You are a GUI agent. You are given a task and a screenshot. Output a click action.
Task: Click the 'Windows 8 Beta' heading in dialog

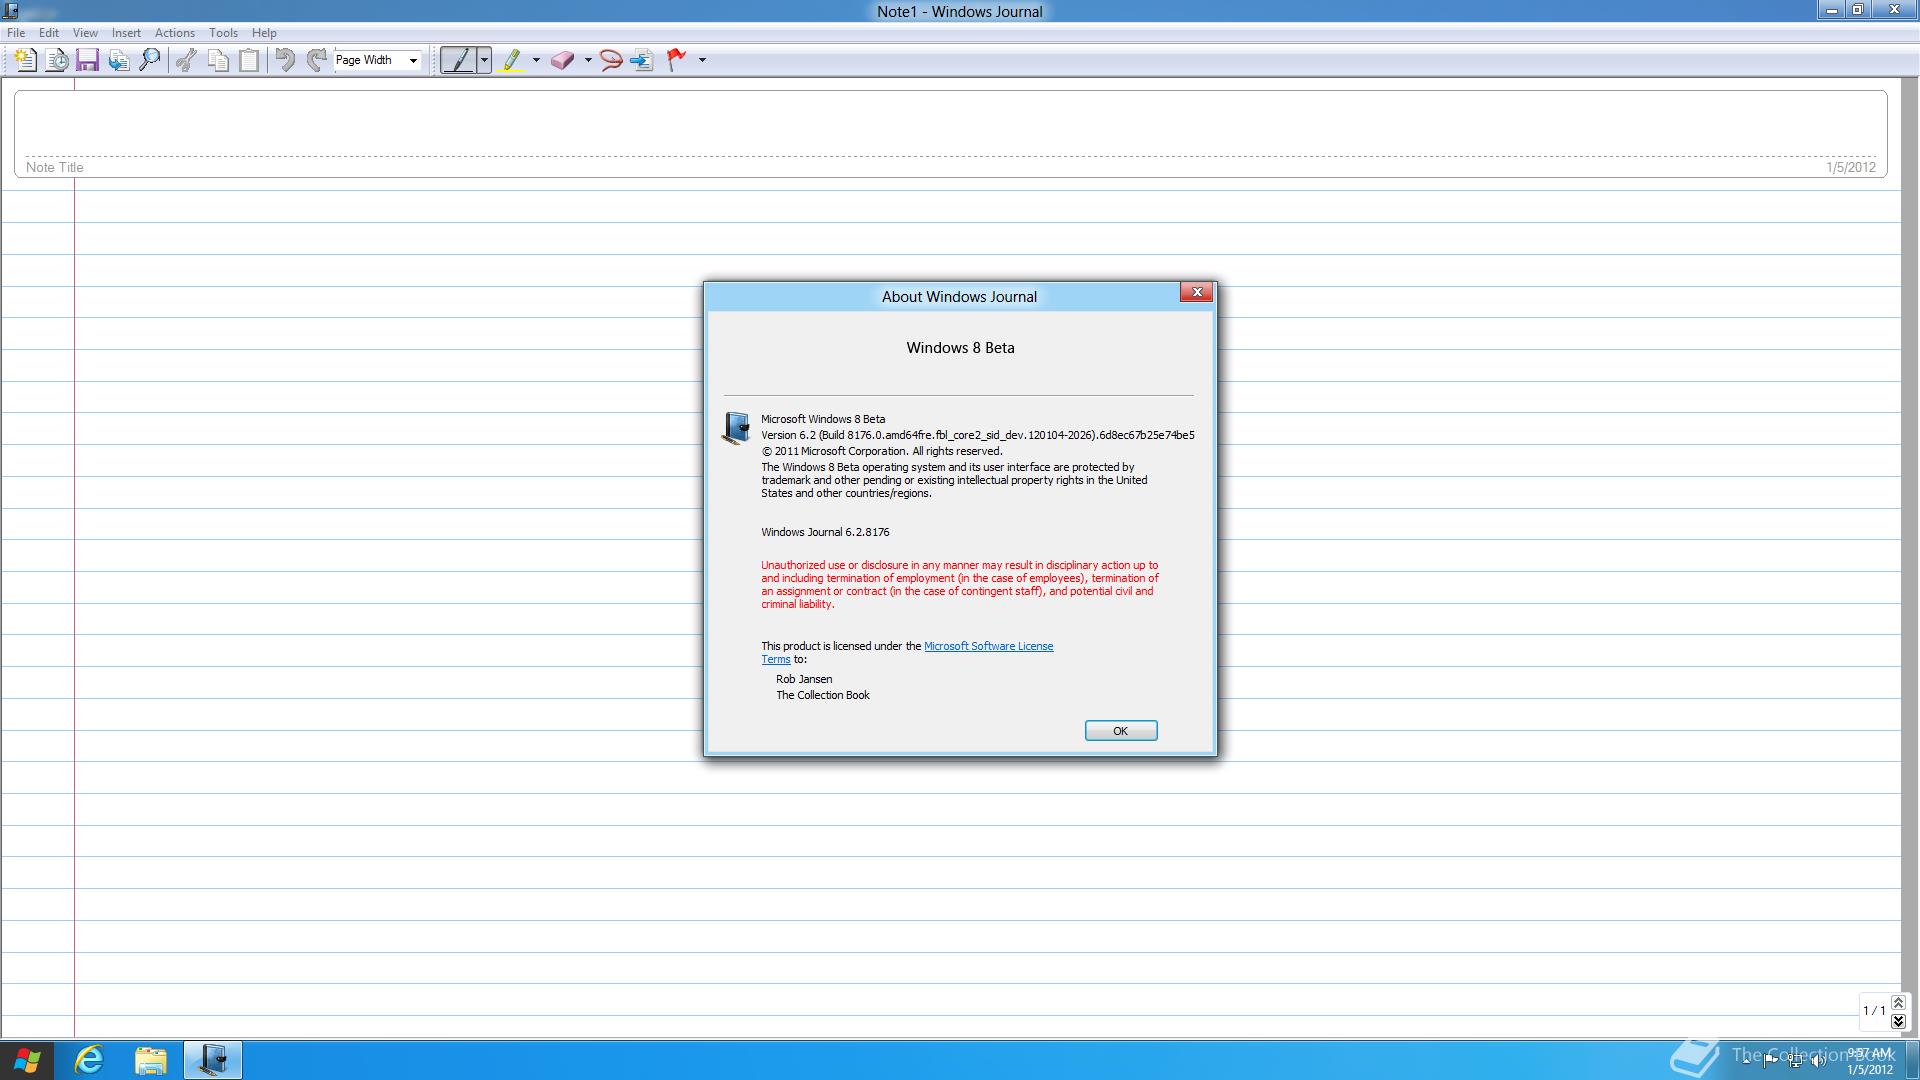coord(960,348)
